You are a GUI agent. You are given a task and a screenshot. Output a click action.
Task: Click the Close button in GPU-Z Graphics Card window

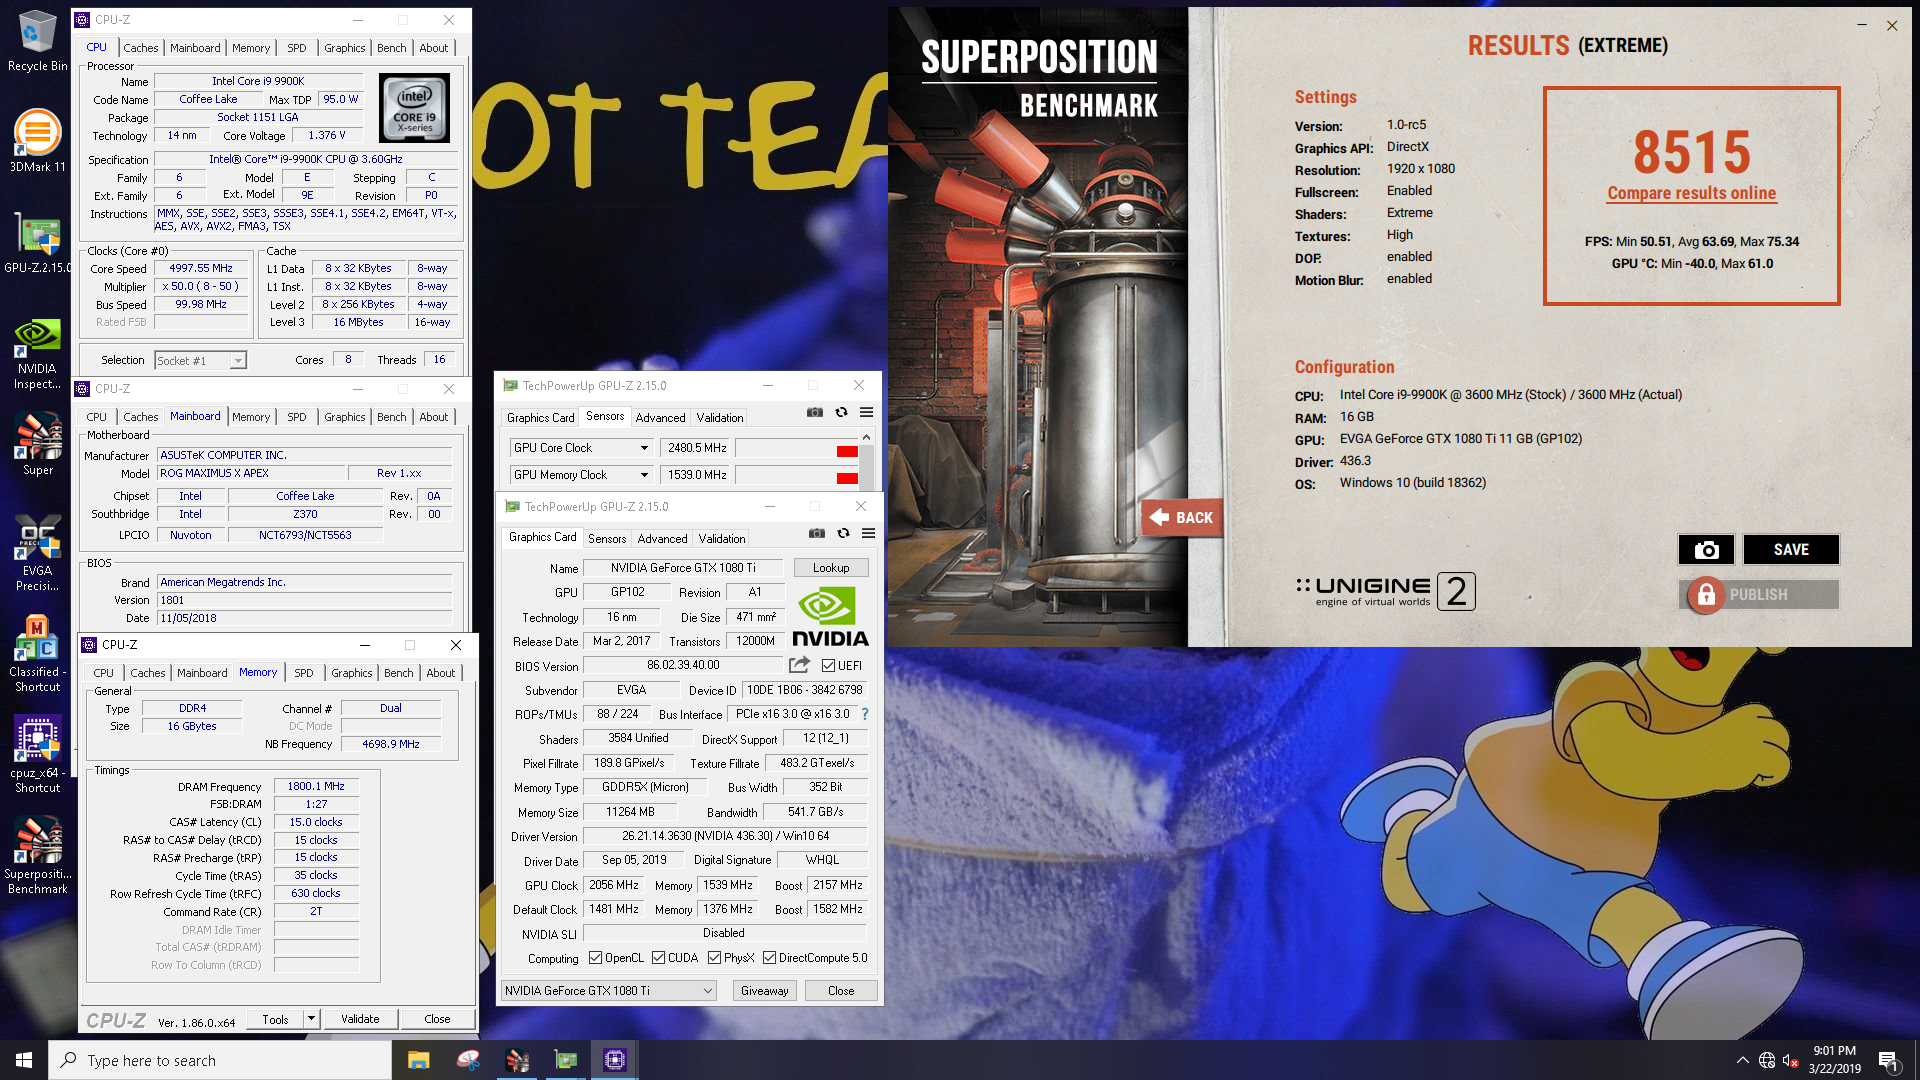841,991
